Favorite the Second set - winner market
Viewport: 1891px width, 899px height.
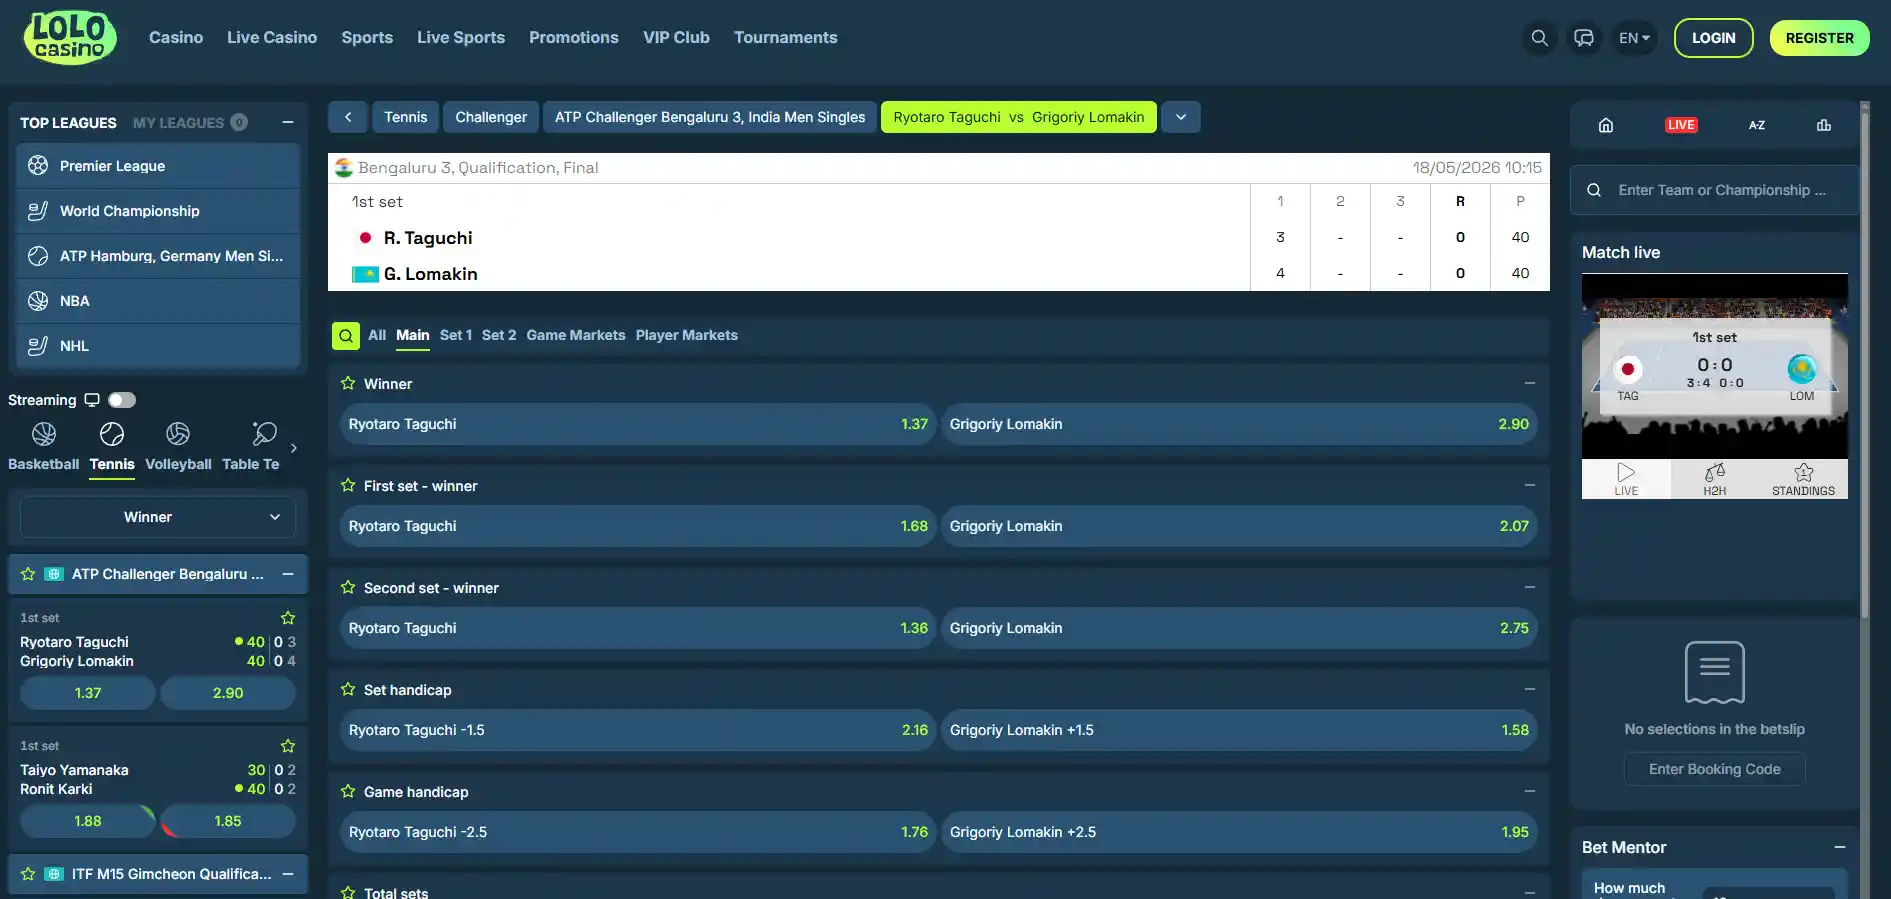coord(348,587)
